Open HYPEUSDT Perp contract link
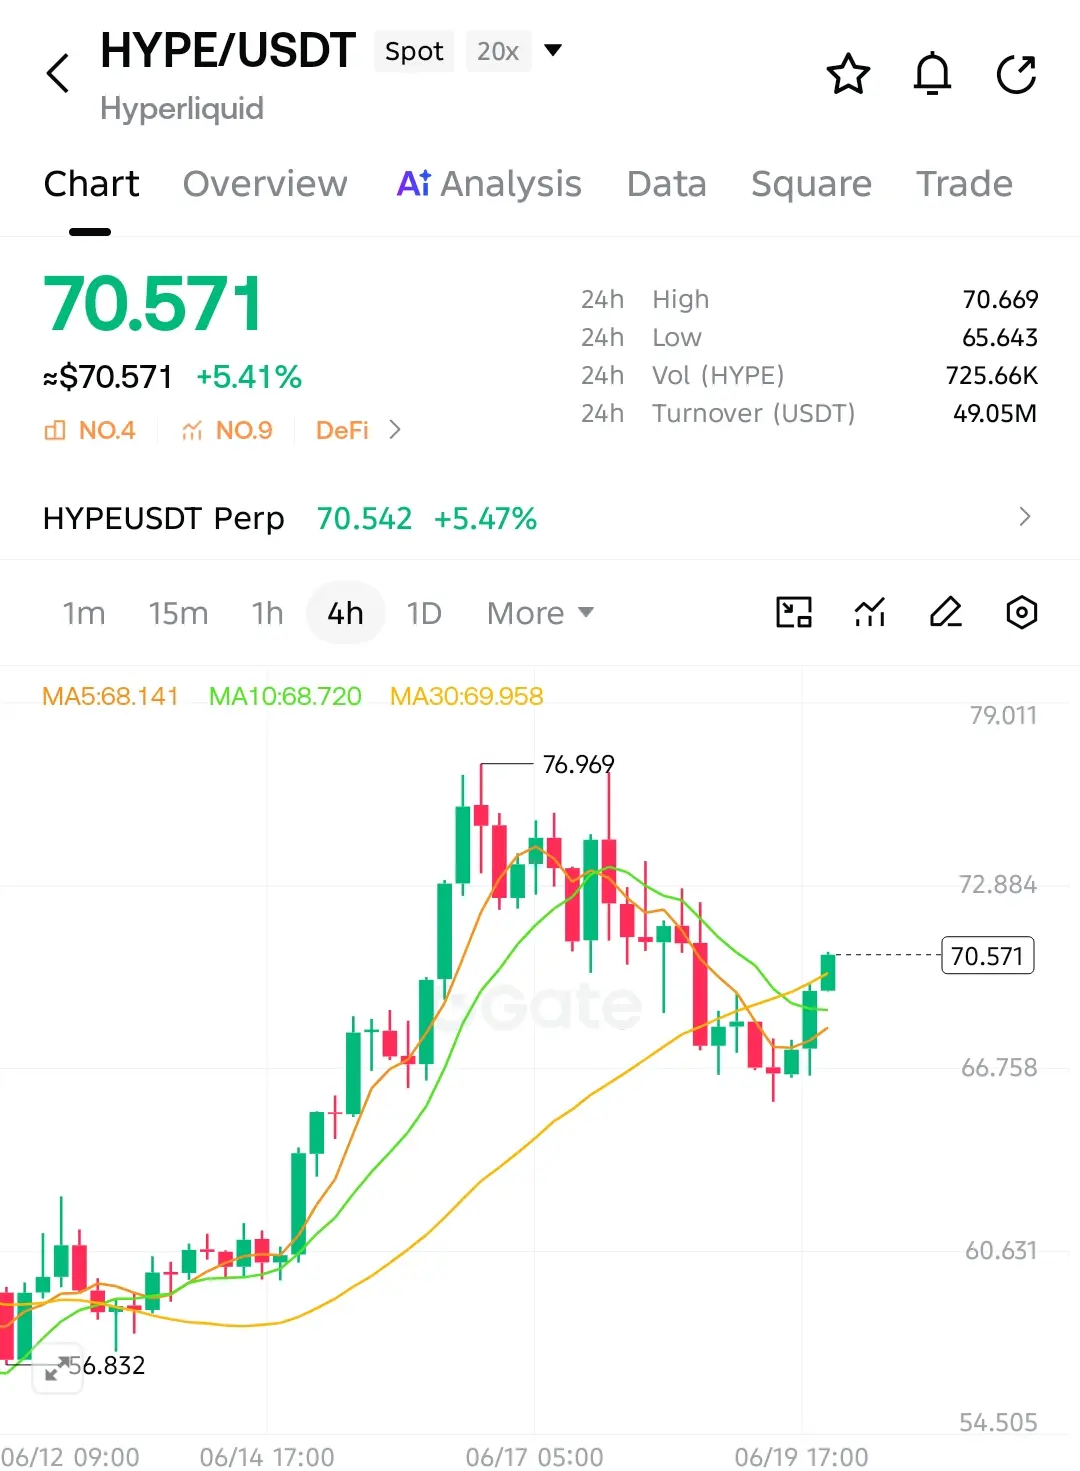 [x=164, y=518]
